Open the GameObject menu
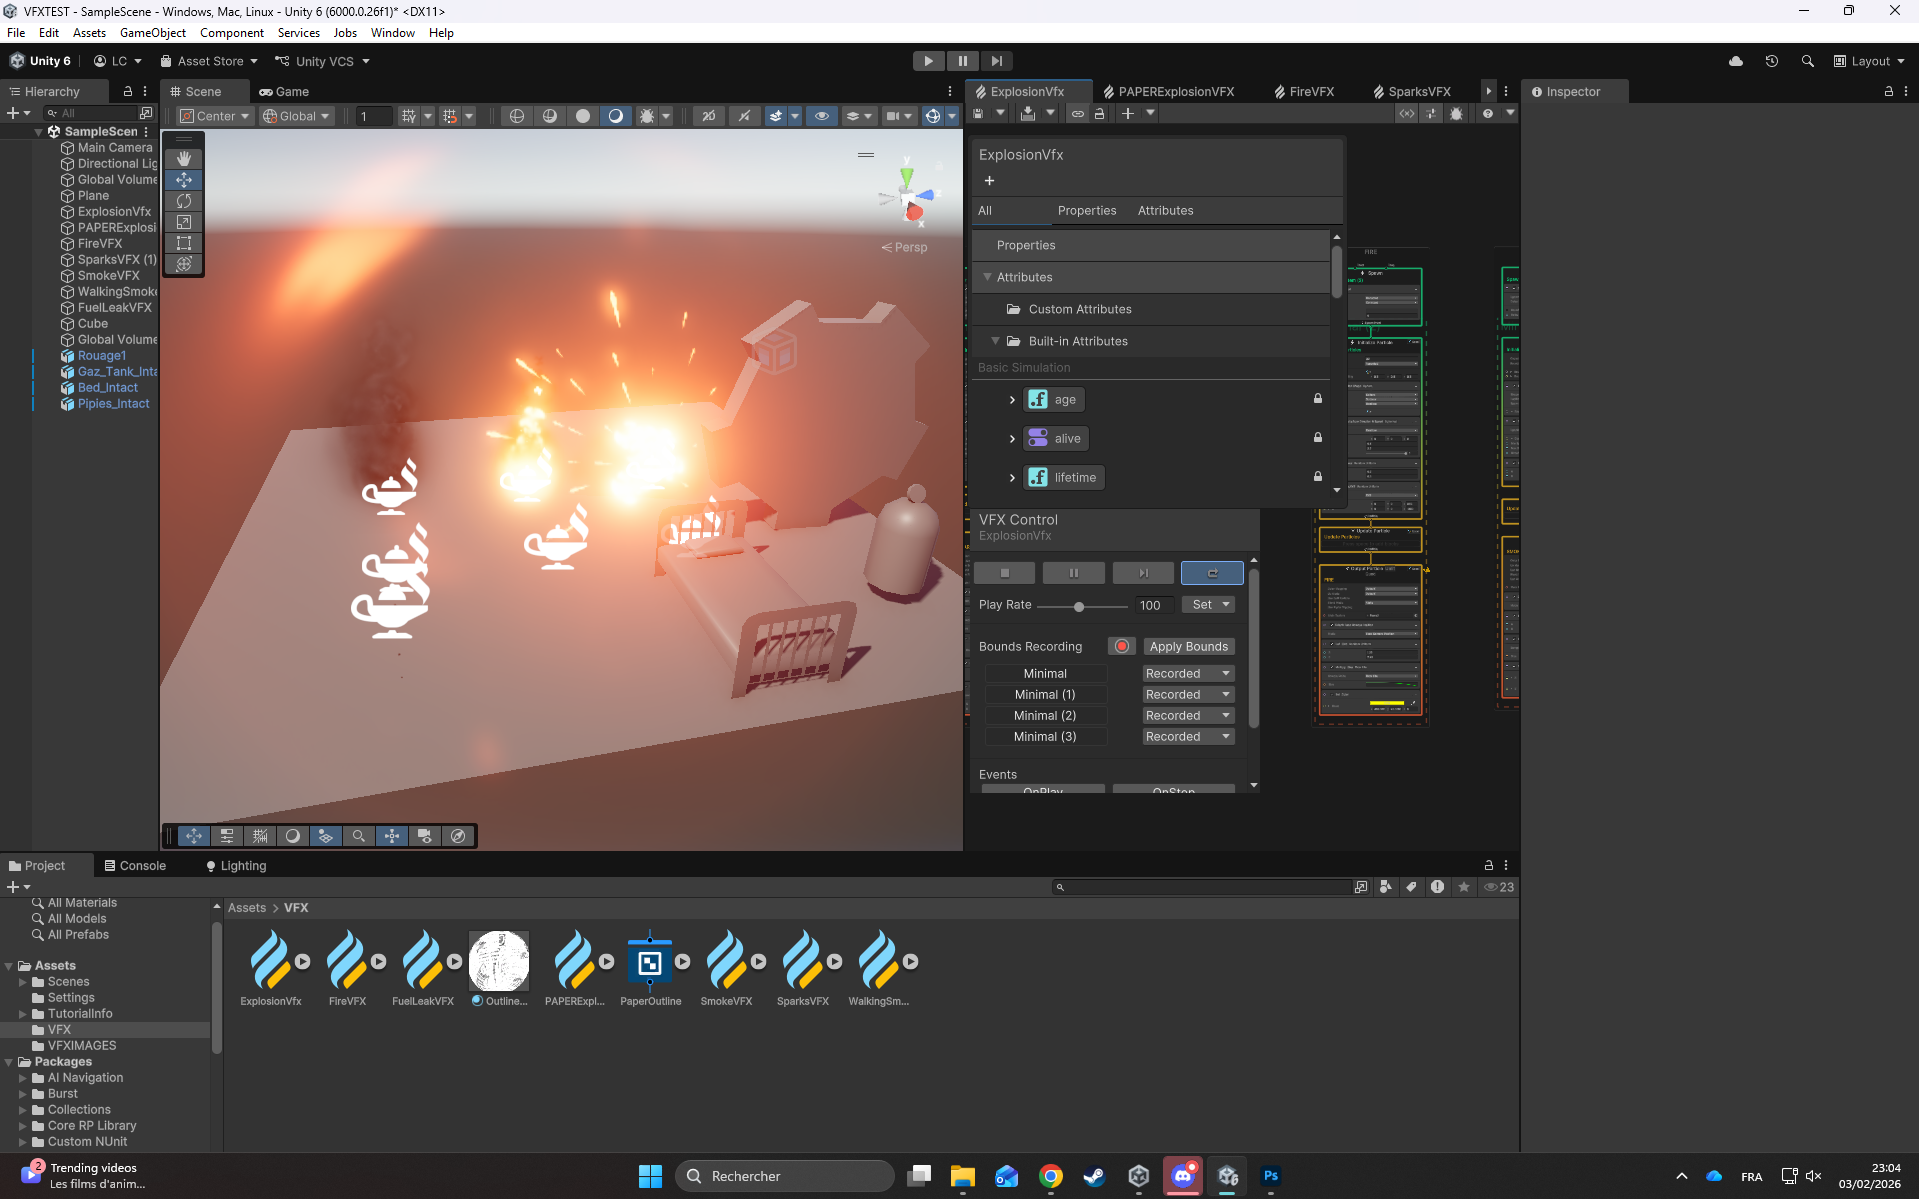The image size is (1919, 1199). (x=153, y=33)
